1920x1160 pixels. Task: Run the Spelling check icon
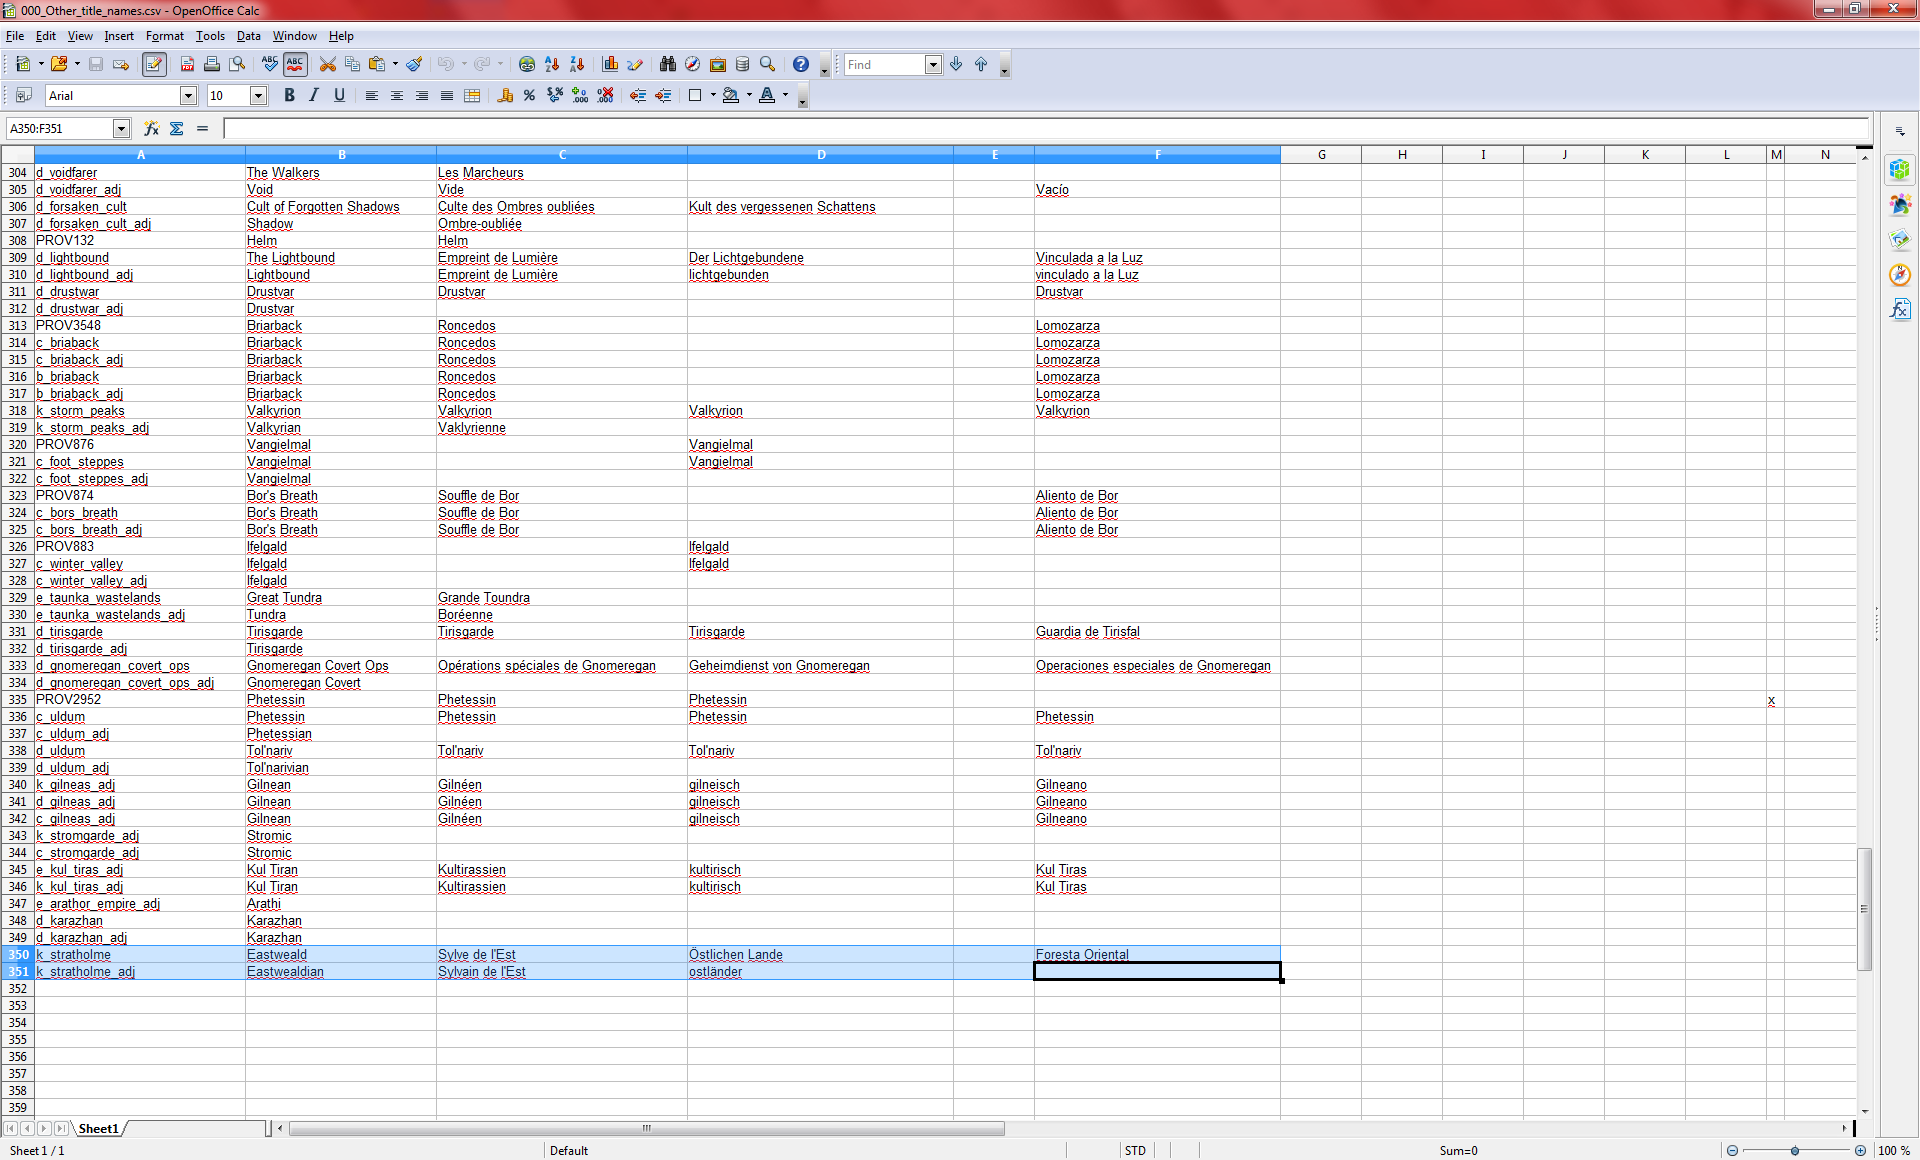270,64
